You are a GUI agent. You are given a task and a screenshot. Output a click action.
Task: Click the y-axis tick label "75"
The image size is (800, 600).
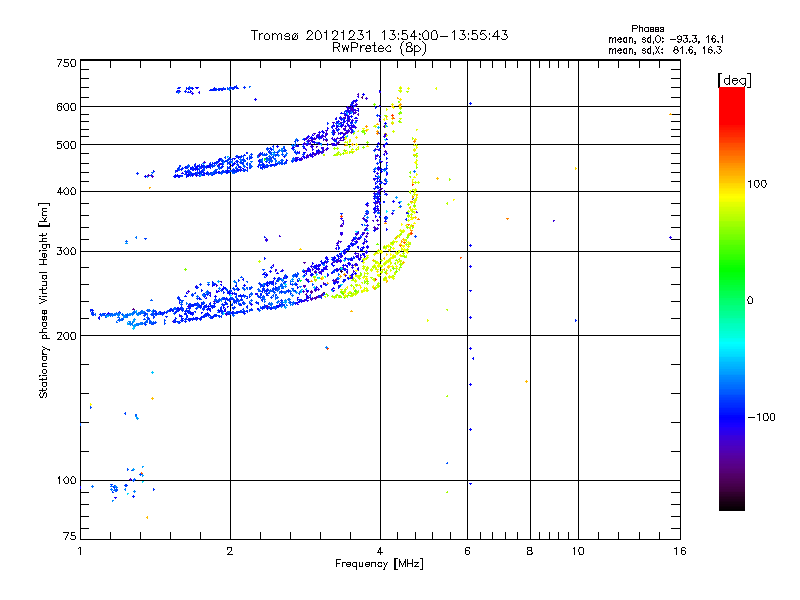point(70,536)
